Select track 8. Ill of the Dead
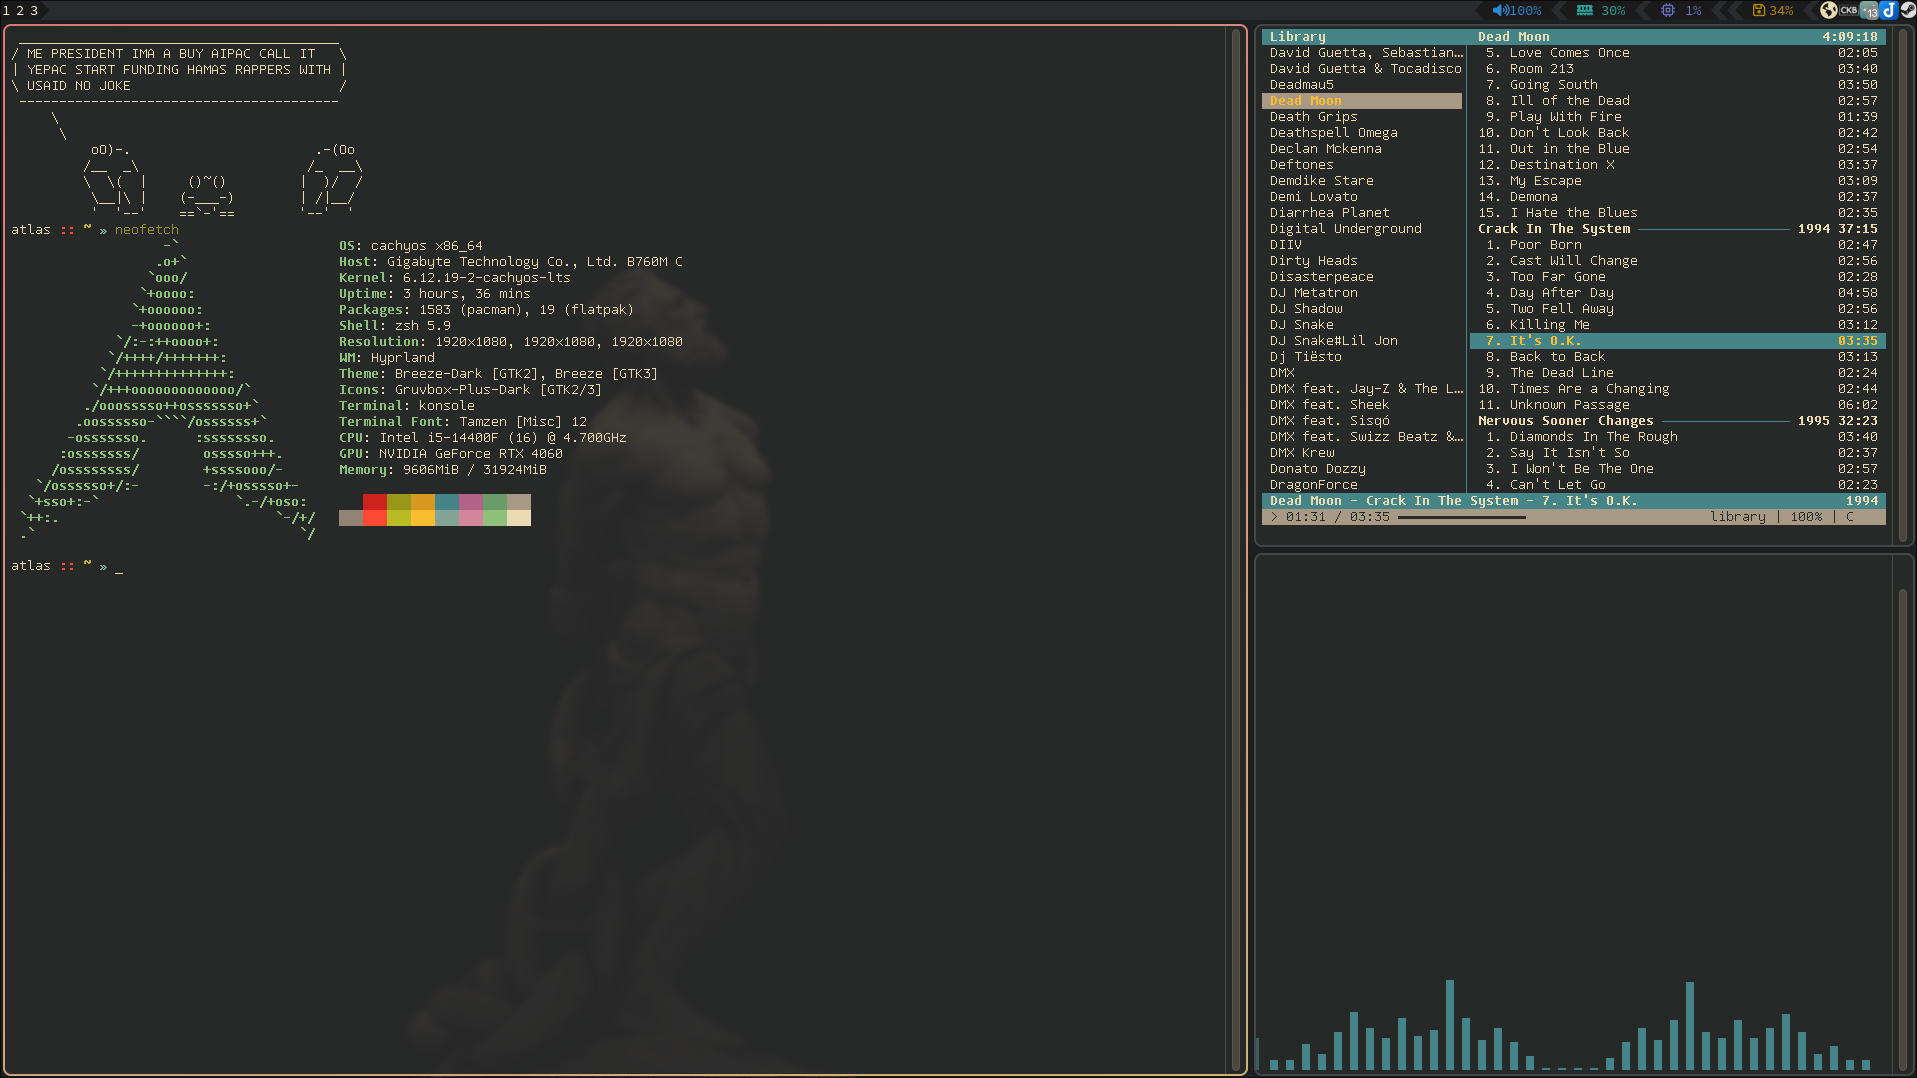Screen dimensions: 1917x1078 (x=1677, y=101)
